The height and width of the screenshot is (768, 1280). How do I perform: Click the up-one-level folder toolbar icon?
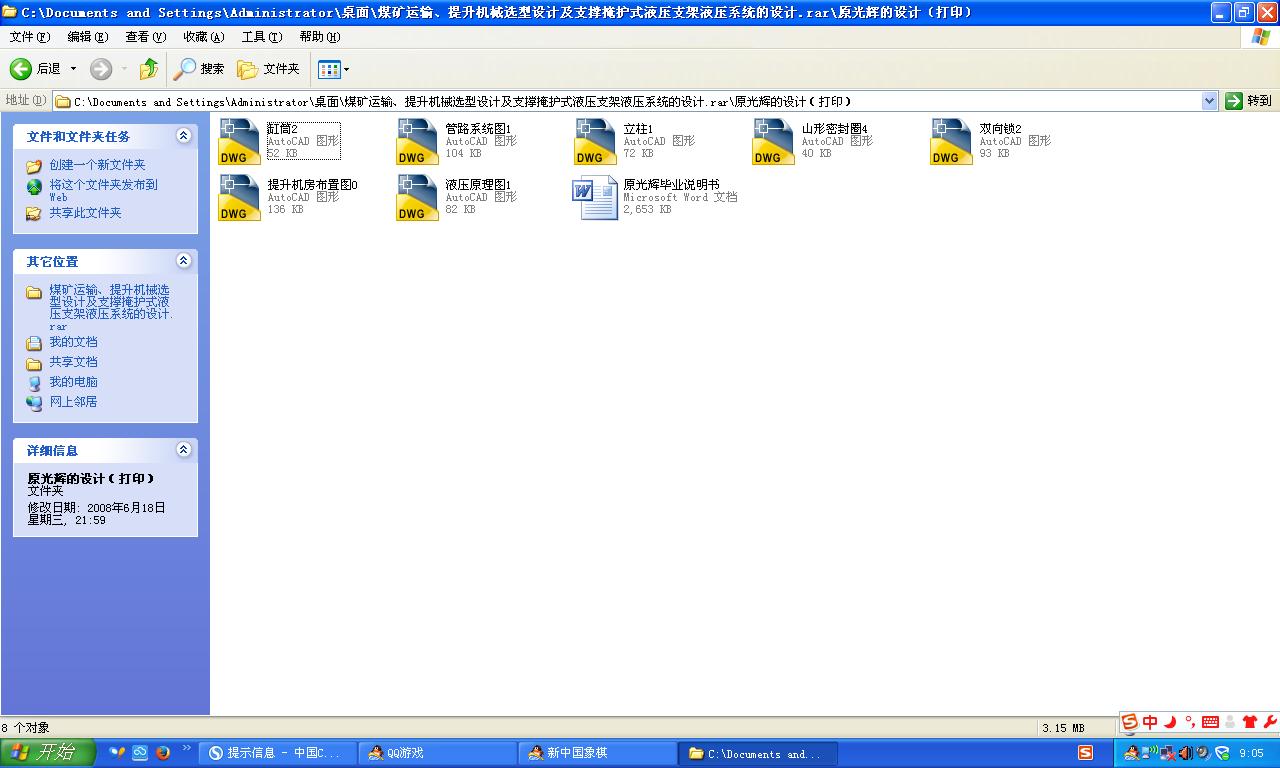(148, 68)
